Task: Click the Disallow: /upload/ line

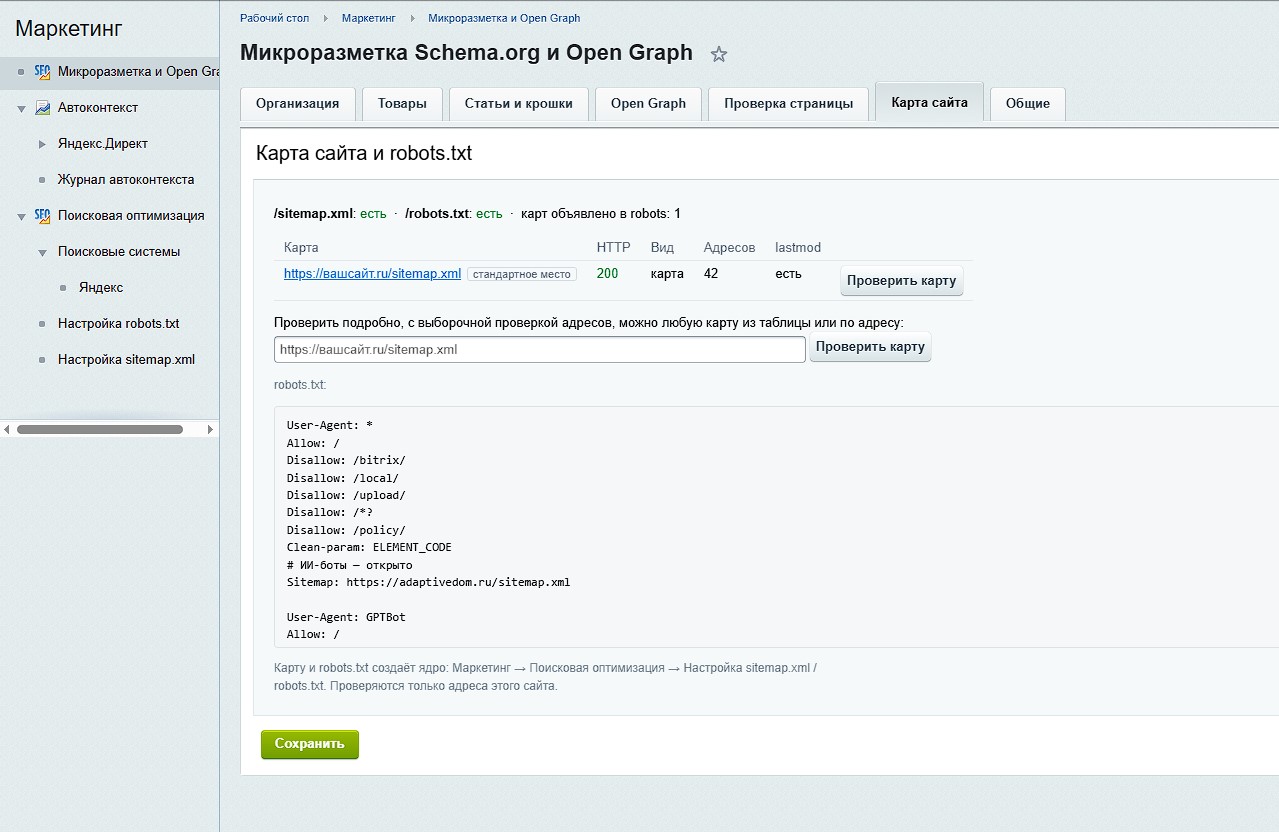Action: click(346, 495)
